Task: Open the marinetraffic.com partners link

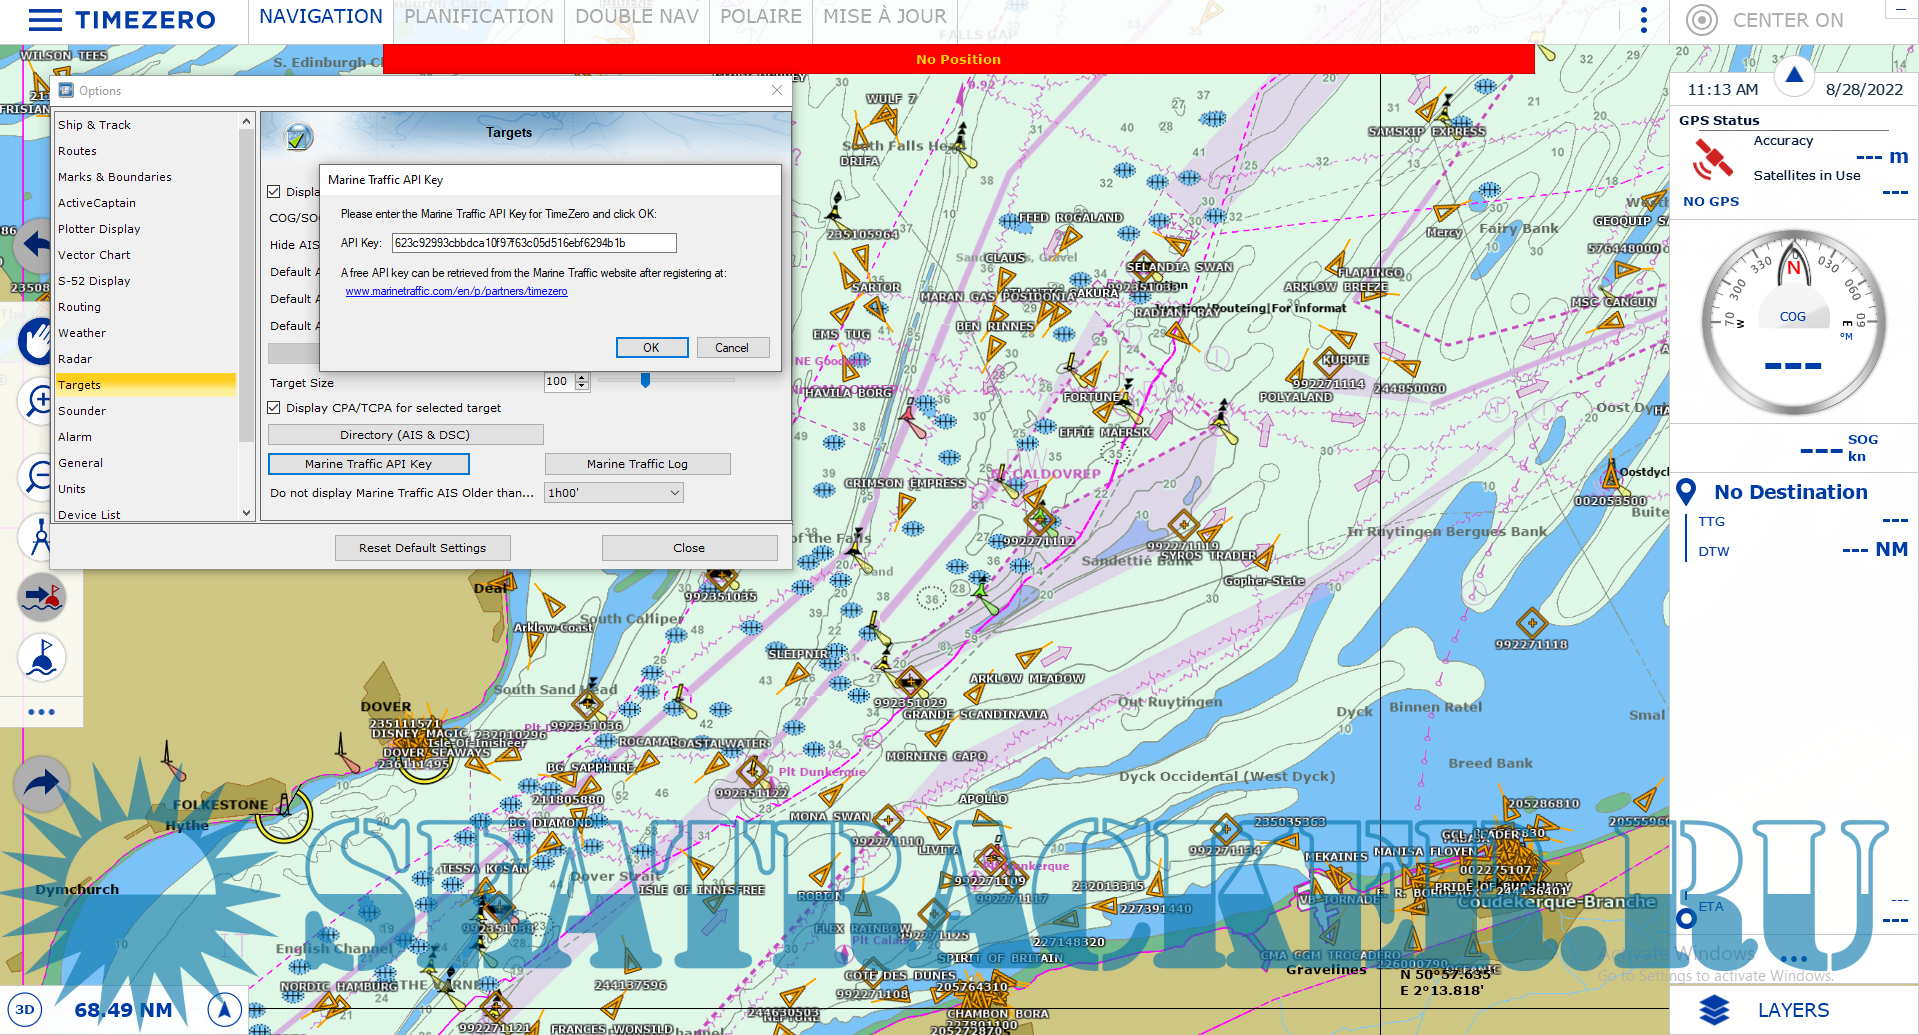Action: coord(456,292)
